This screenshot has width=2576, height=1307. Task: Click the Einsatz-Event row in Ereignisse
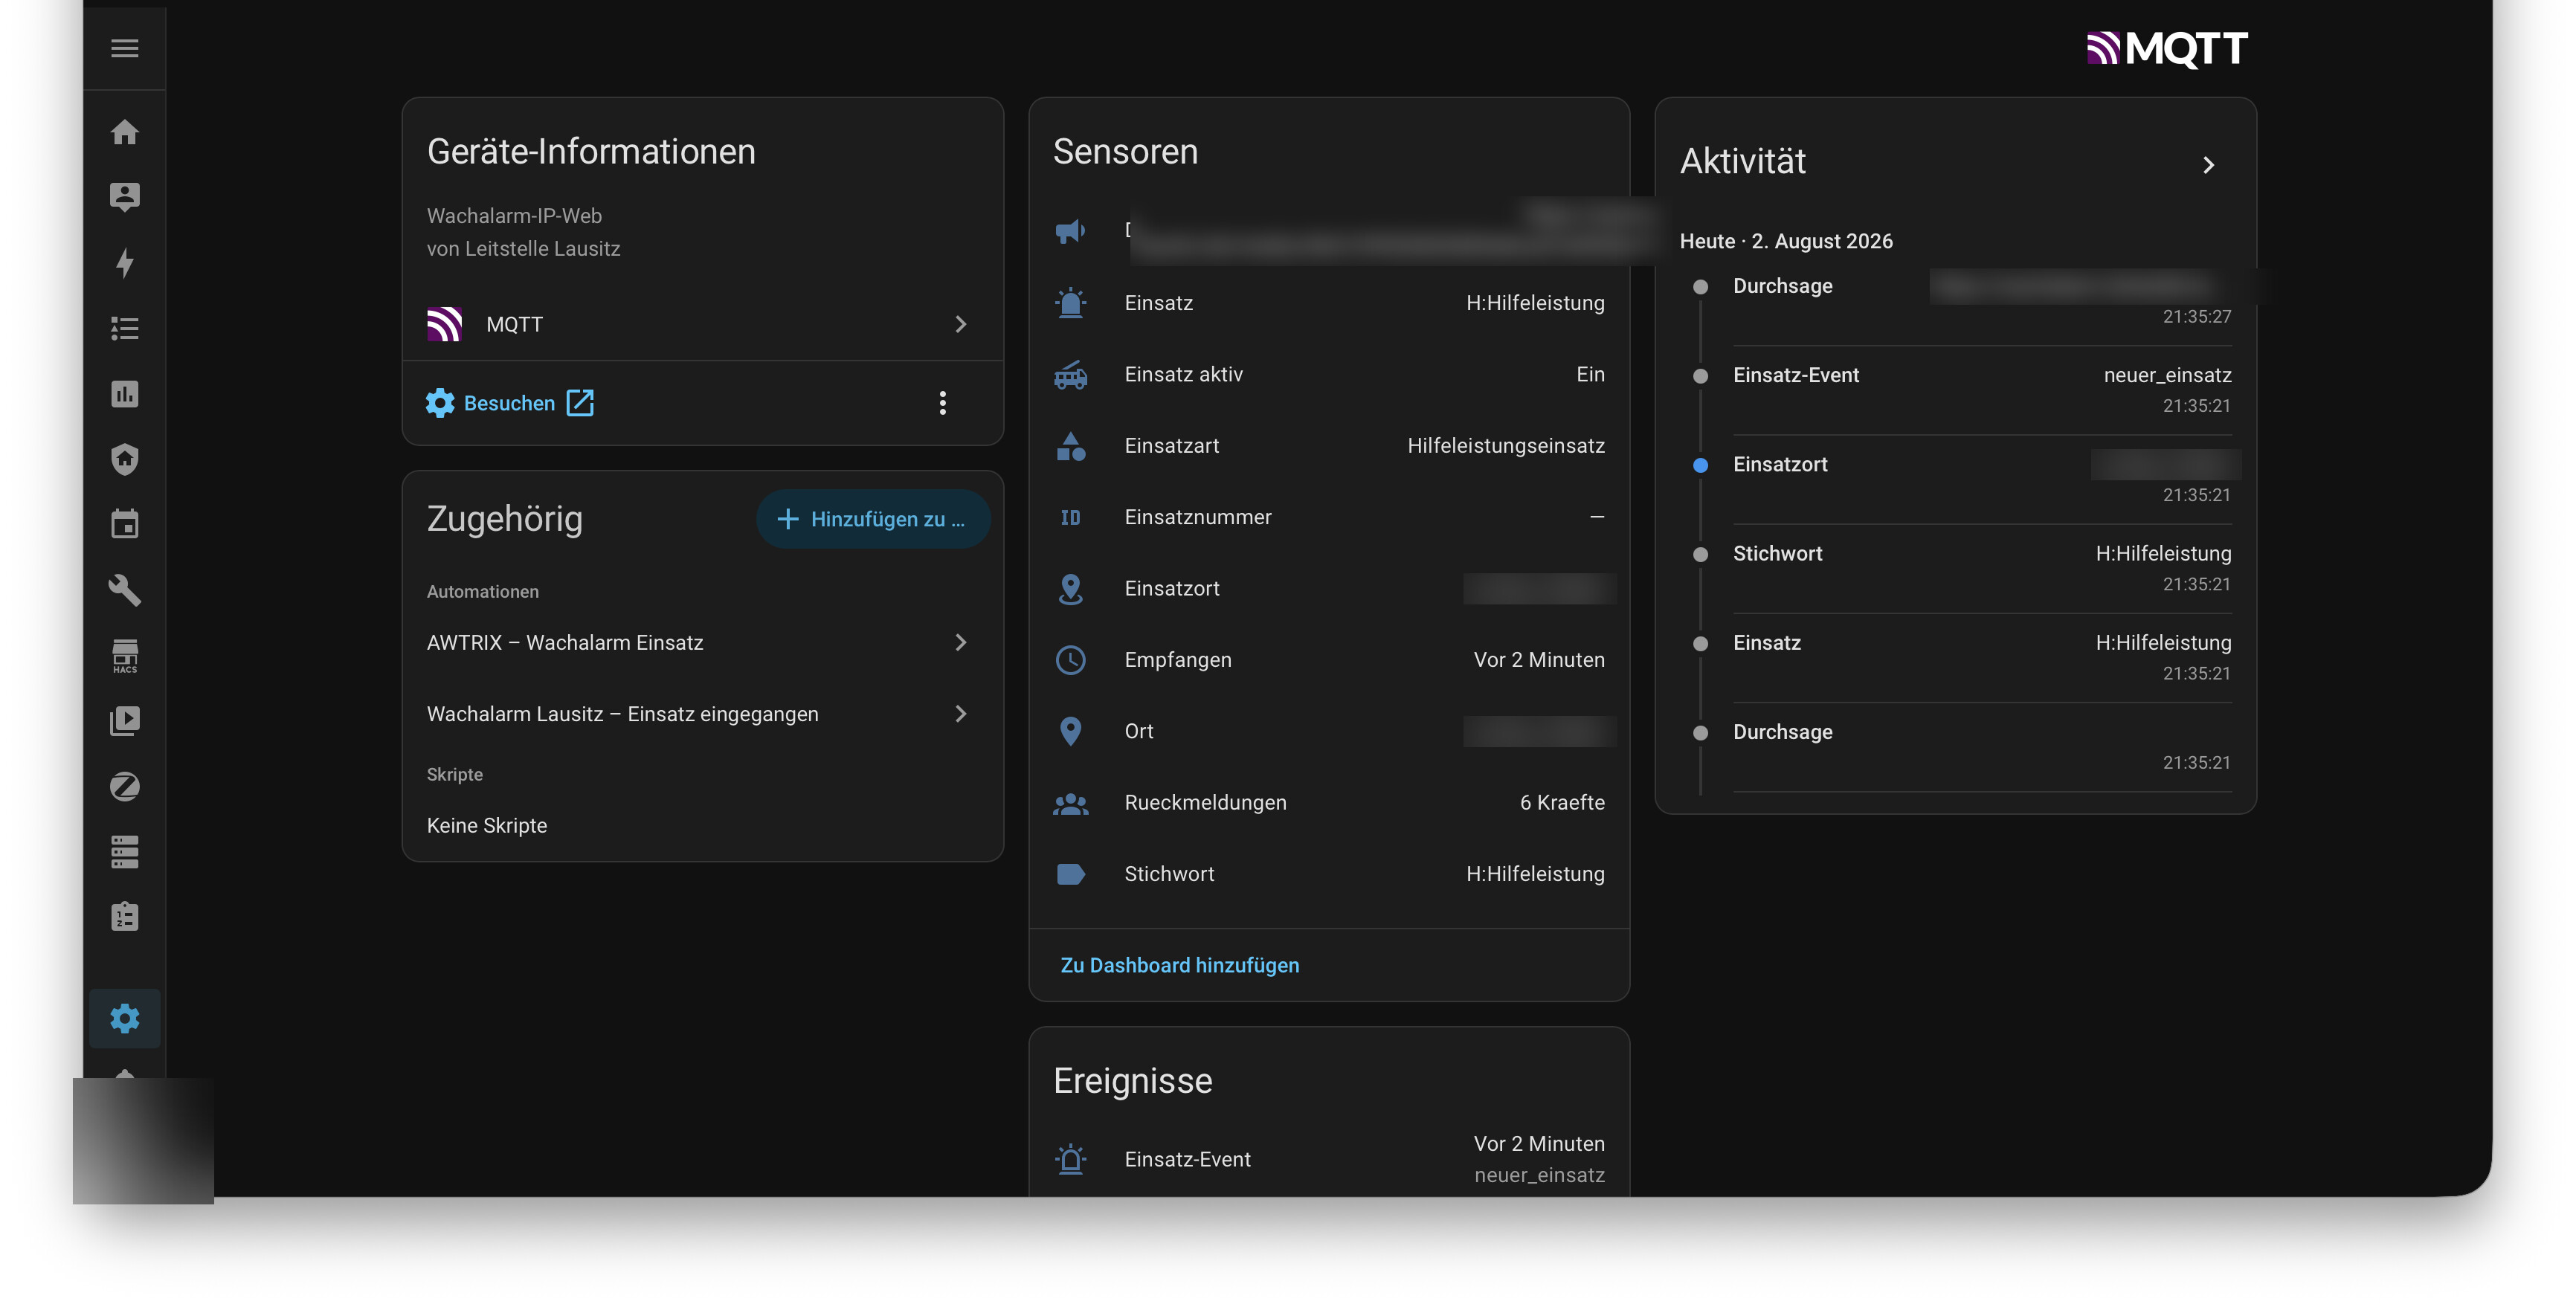pyautogui.click(x=1329, y=1159)
